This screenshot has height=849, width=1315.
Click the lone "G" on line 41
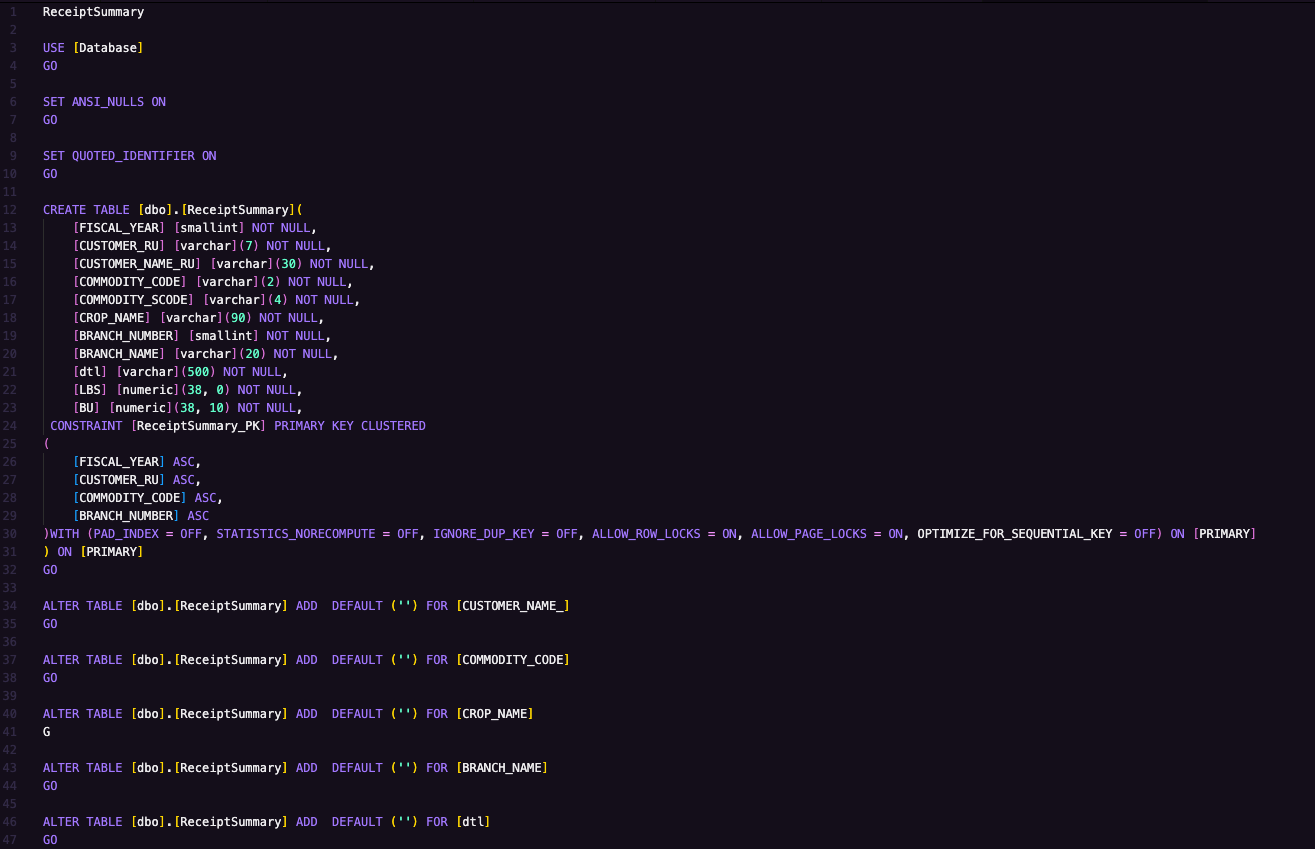(47, 732)
